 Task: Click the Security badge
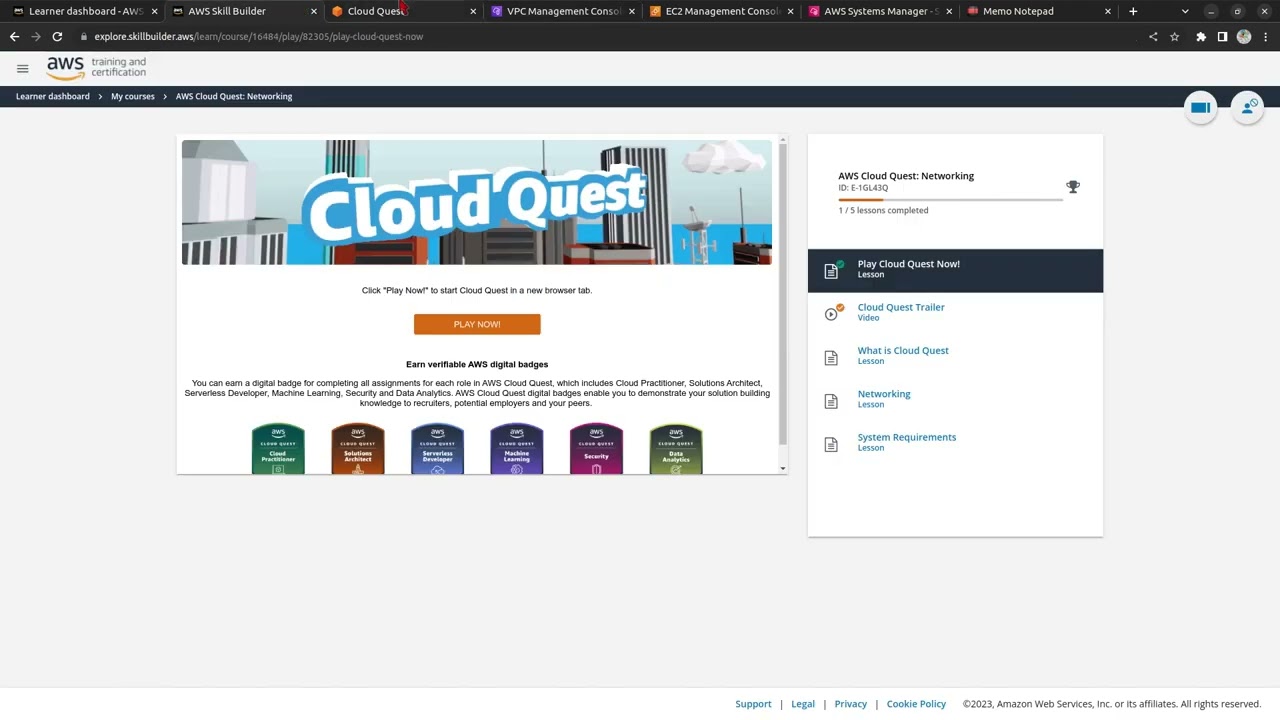596,449
